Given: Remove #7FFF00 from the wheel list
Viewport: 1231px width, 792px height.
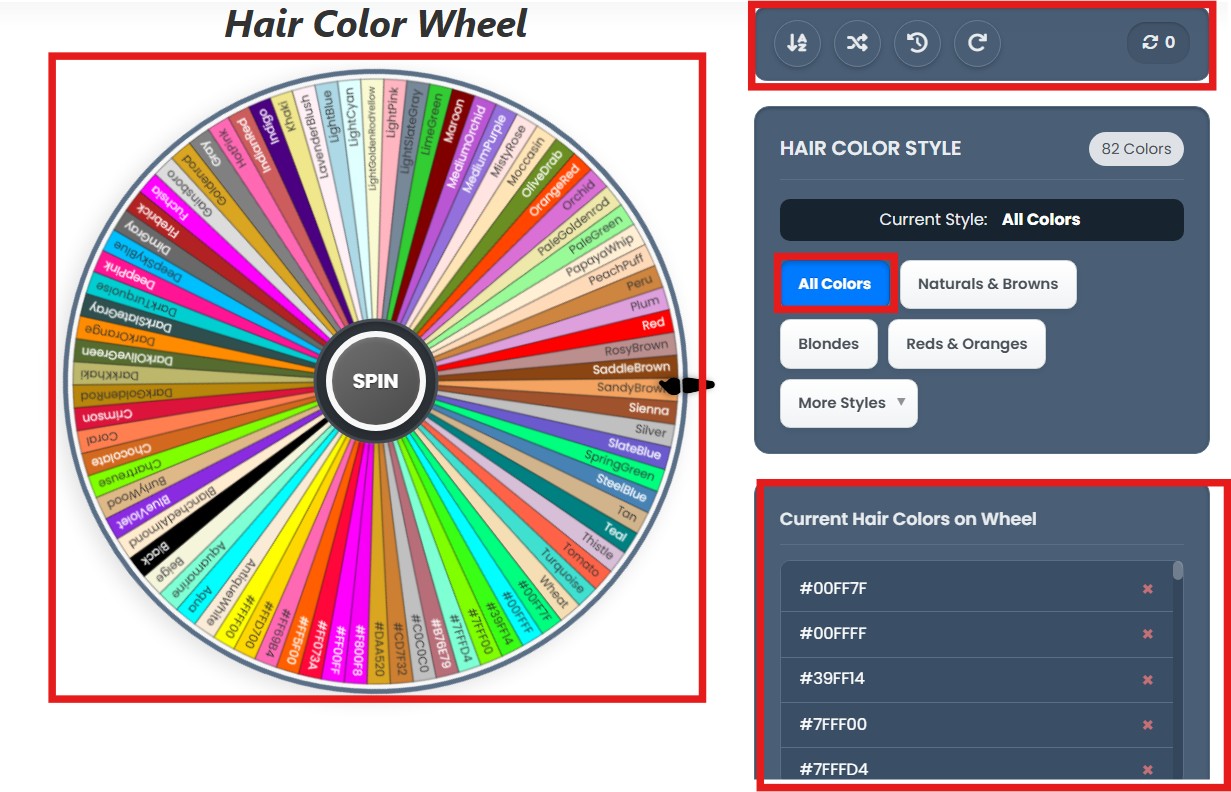Looking at the screenshot, I should pyautogui.click(x=1148, y=725).
